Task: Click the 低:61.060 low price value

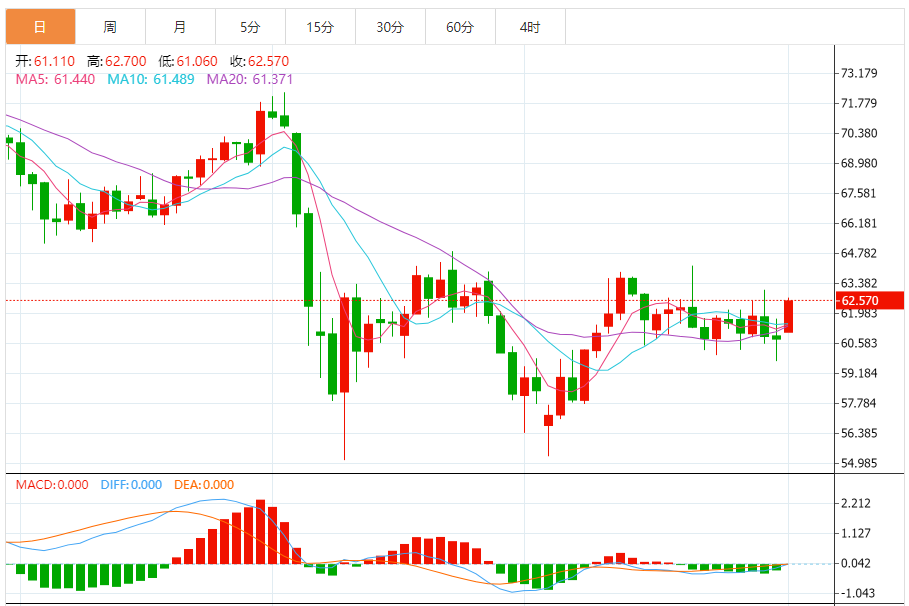Action: coord(188,61)
